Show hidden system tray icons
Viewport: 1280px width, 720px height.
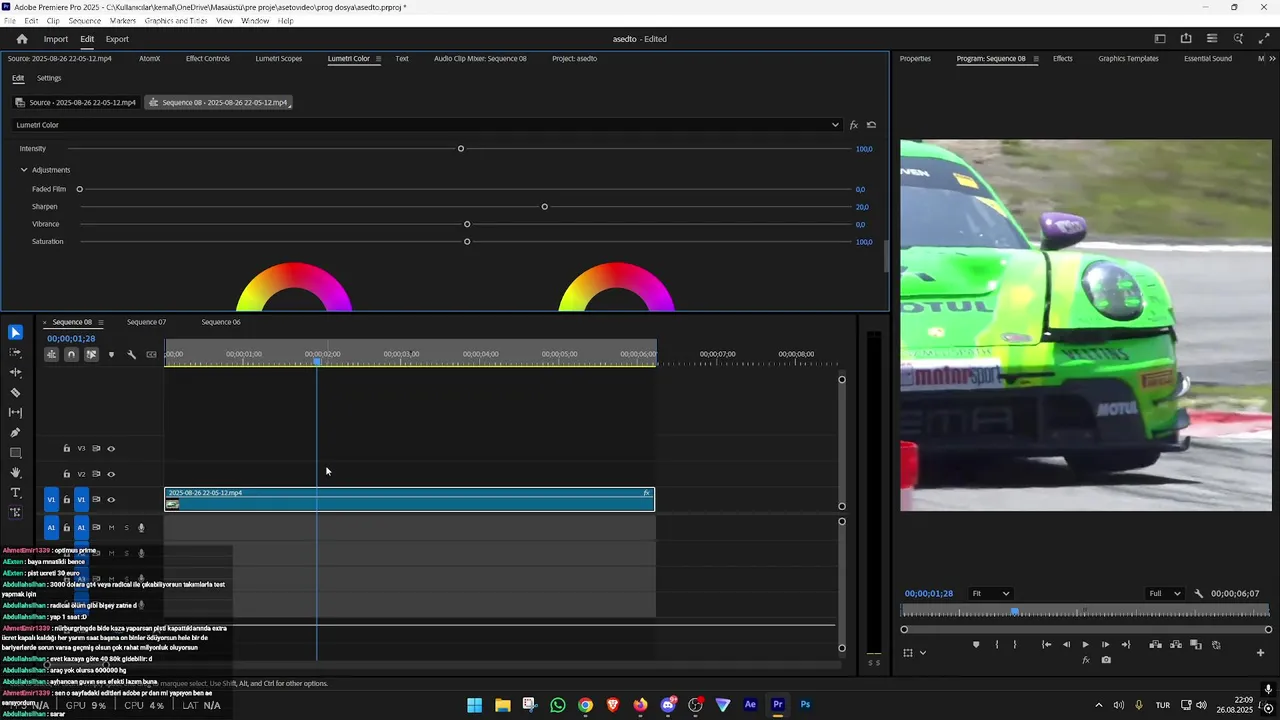click(1098, 705)
